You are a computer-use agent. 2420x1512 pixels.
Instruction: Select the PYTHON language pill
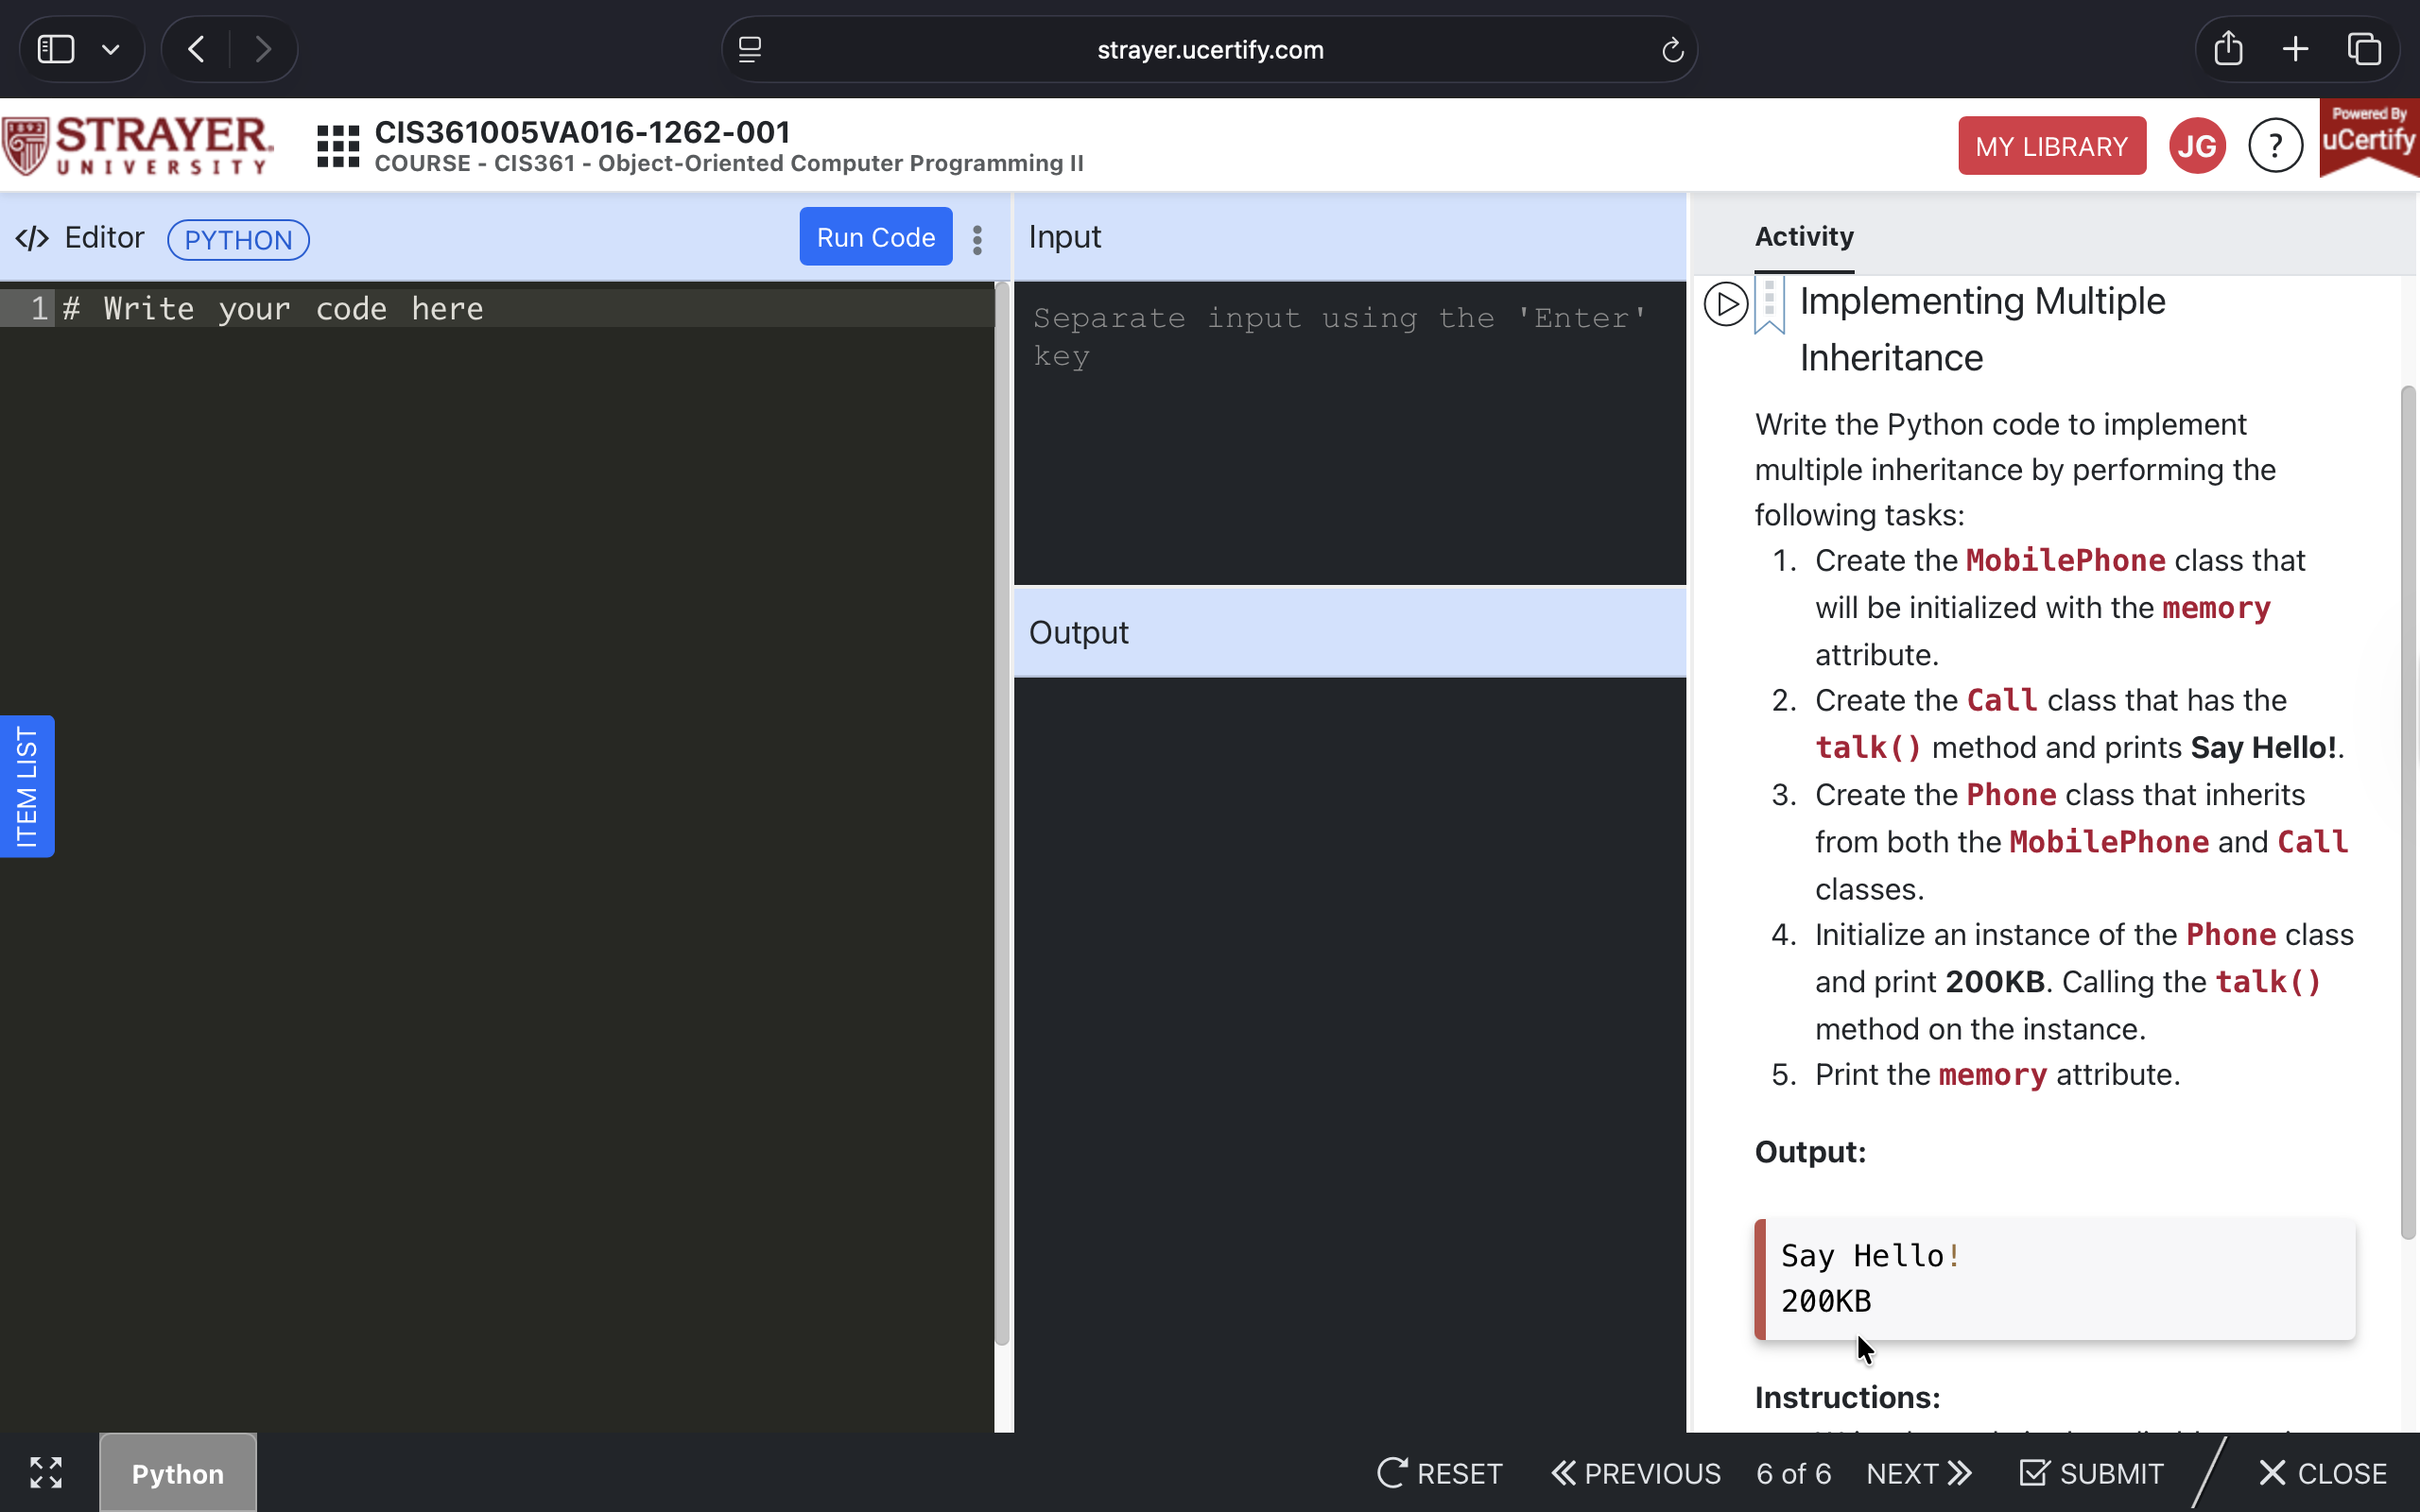coord(238,240)
